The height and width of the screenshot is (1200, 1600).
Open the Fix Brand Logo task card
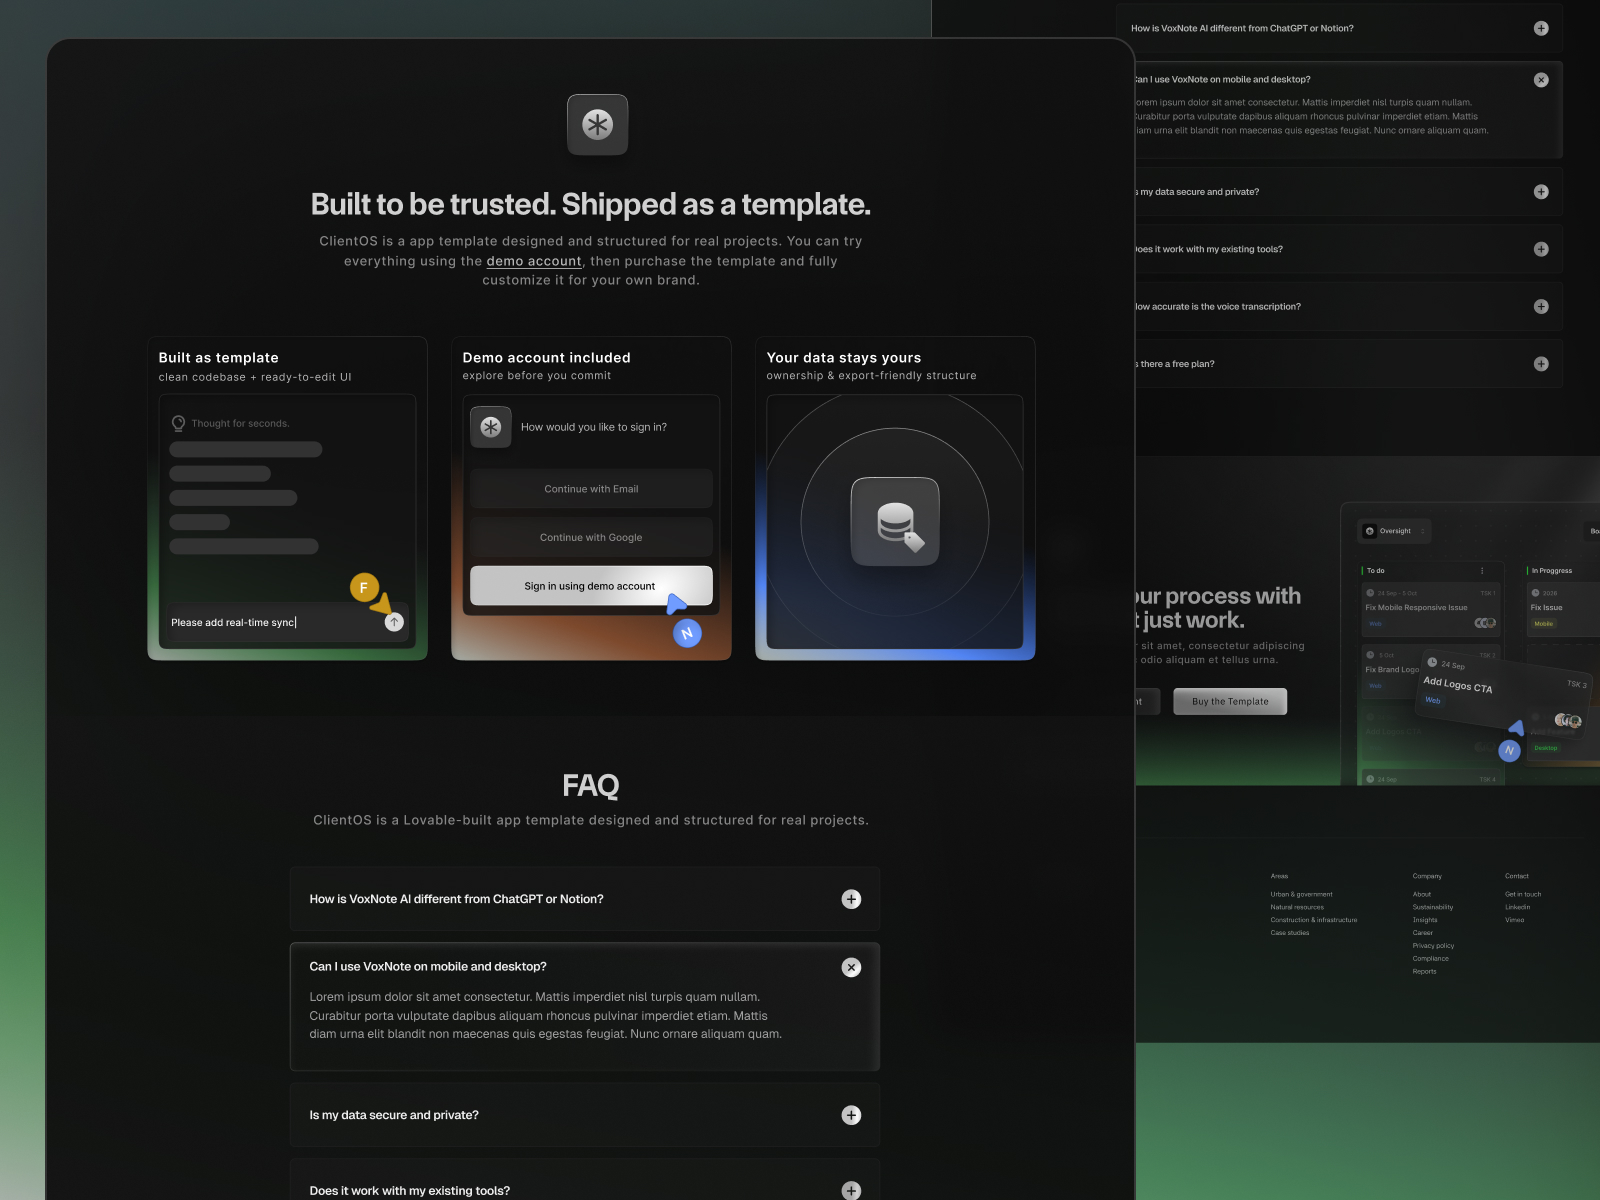1392,670
